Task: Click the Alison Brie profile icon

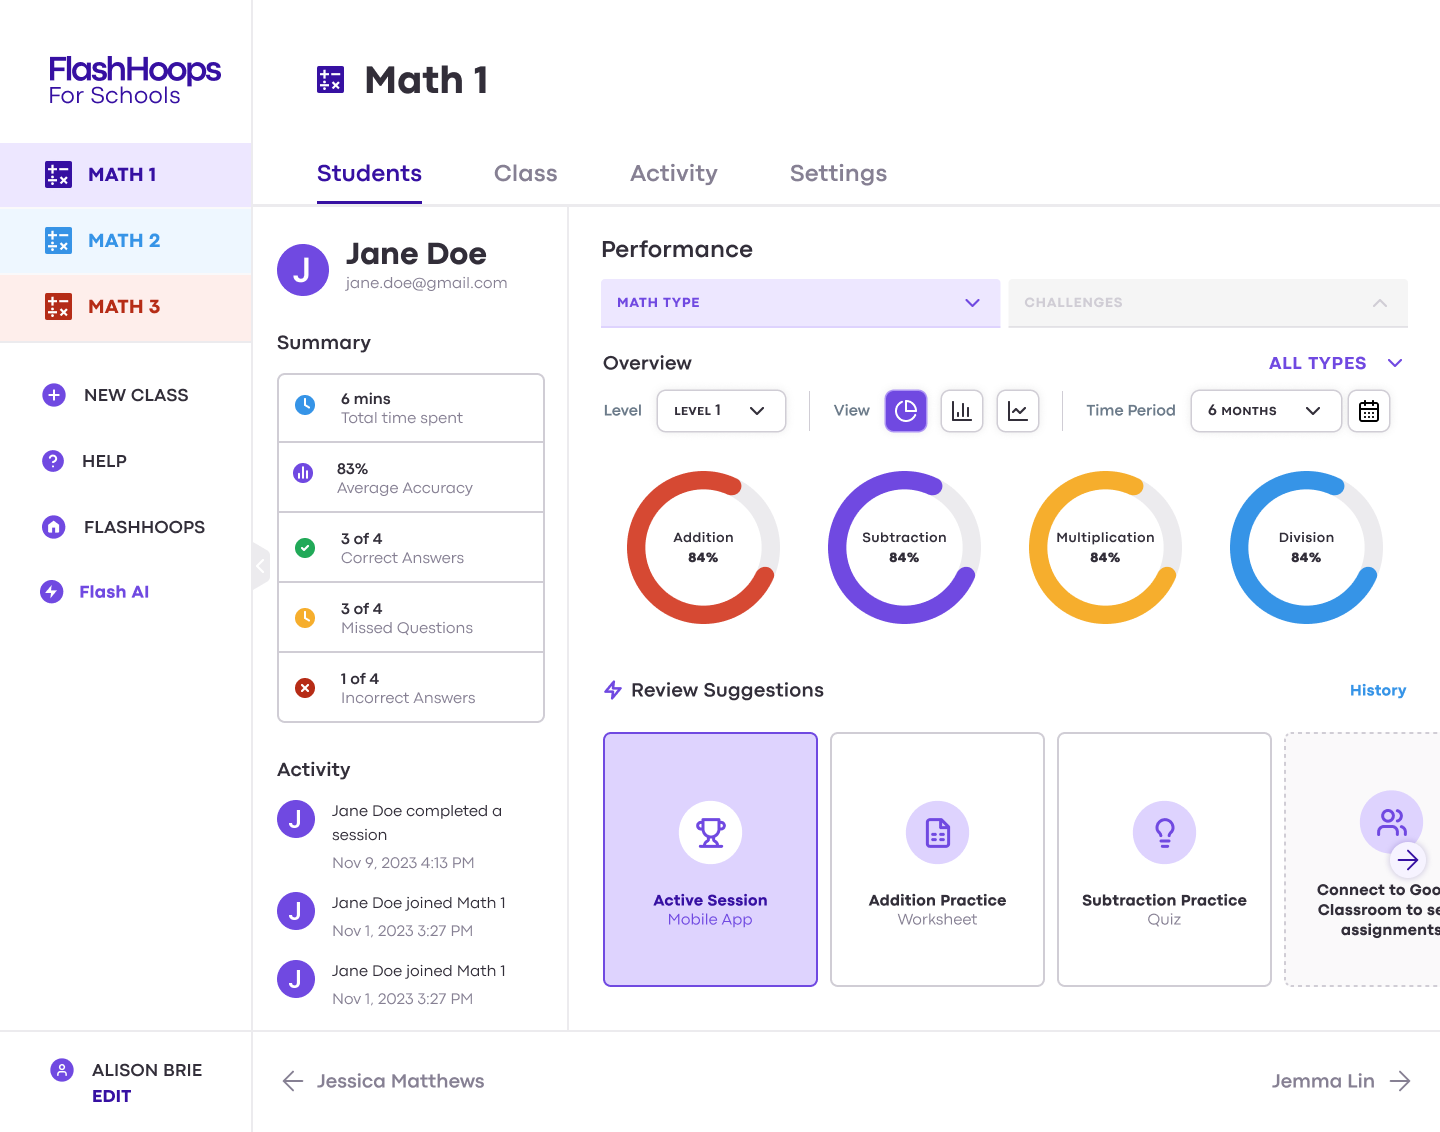Action: tap(62, 1070)
